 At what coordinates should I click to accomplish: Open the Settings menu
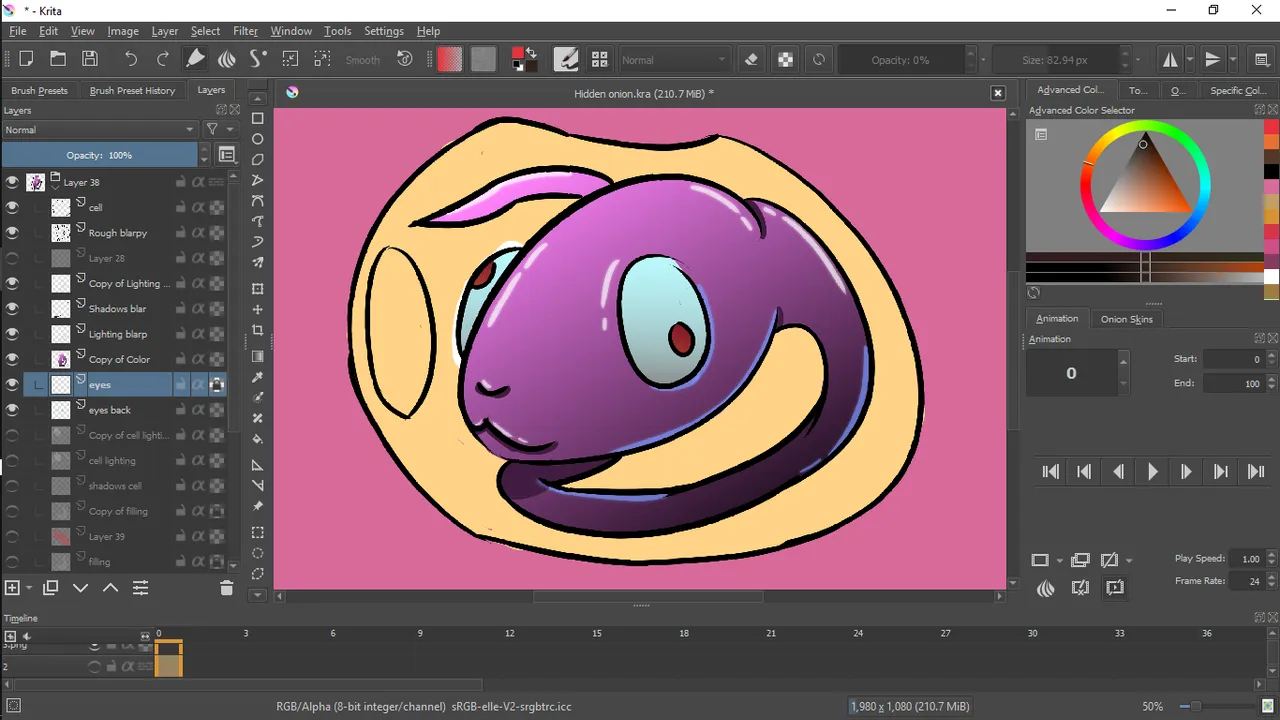(x=383, y=31)
